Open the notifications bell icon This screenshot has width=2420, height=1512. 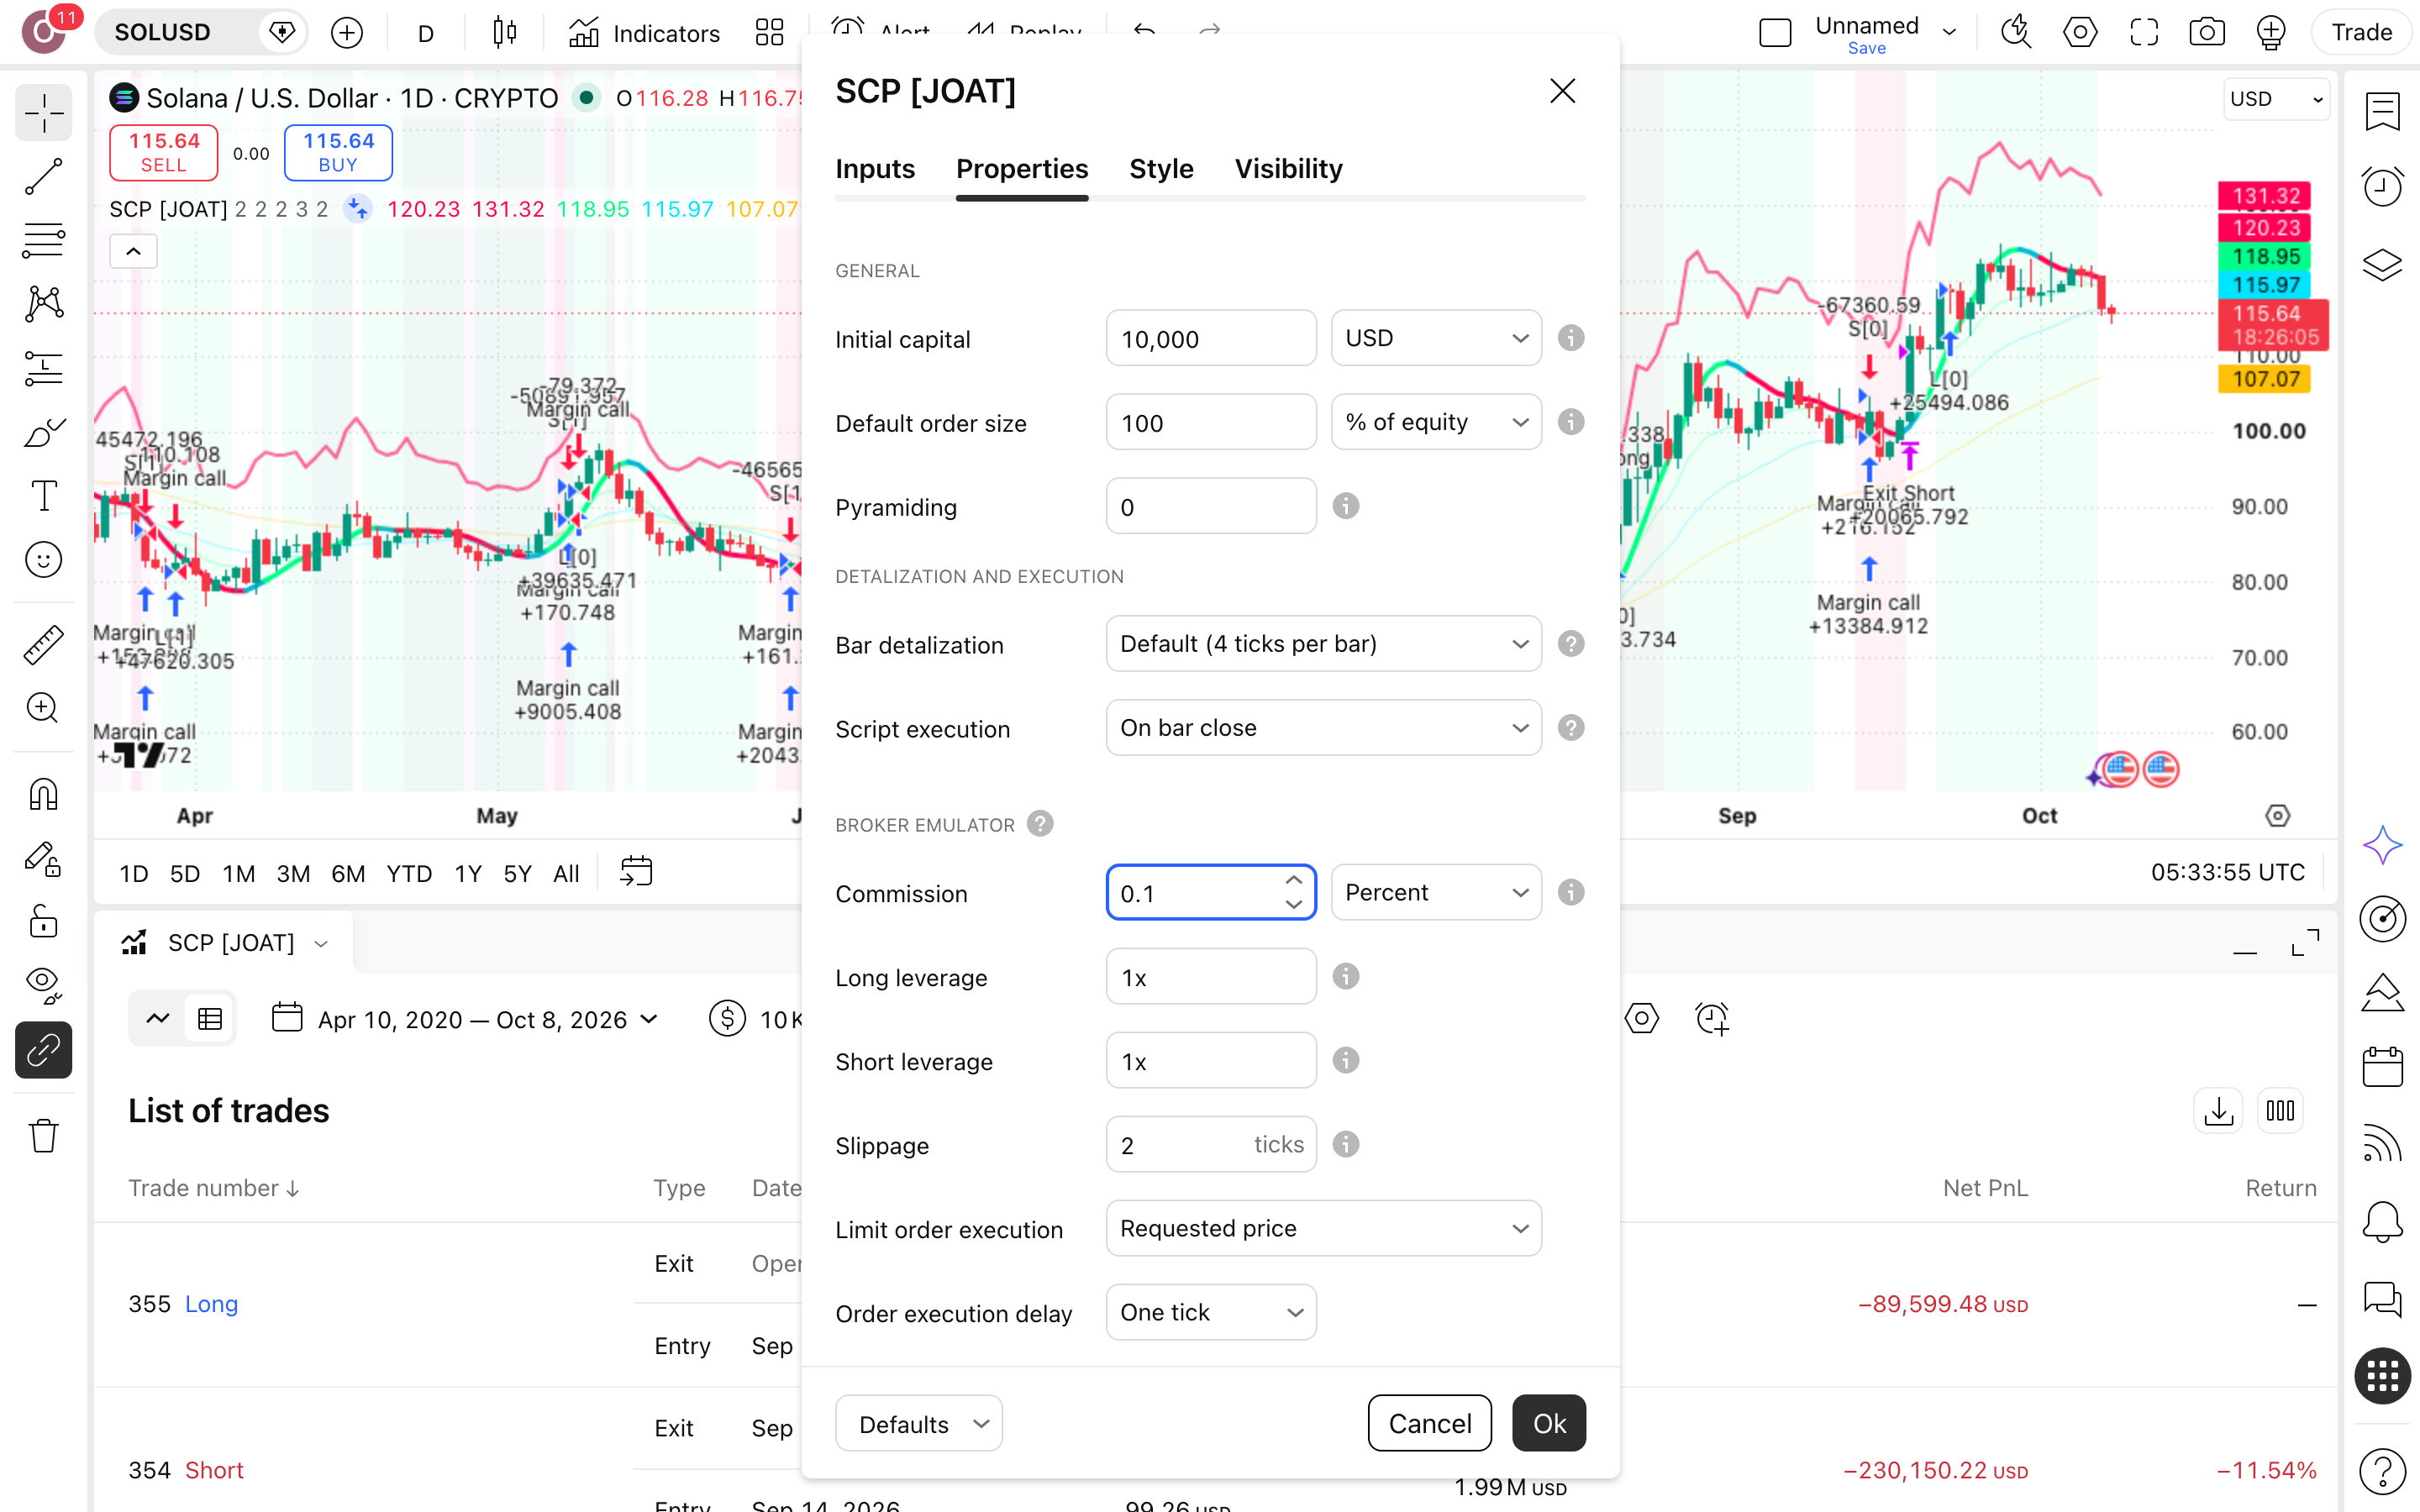tap(2382, 1222)
